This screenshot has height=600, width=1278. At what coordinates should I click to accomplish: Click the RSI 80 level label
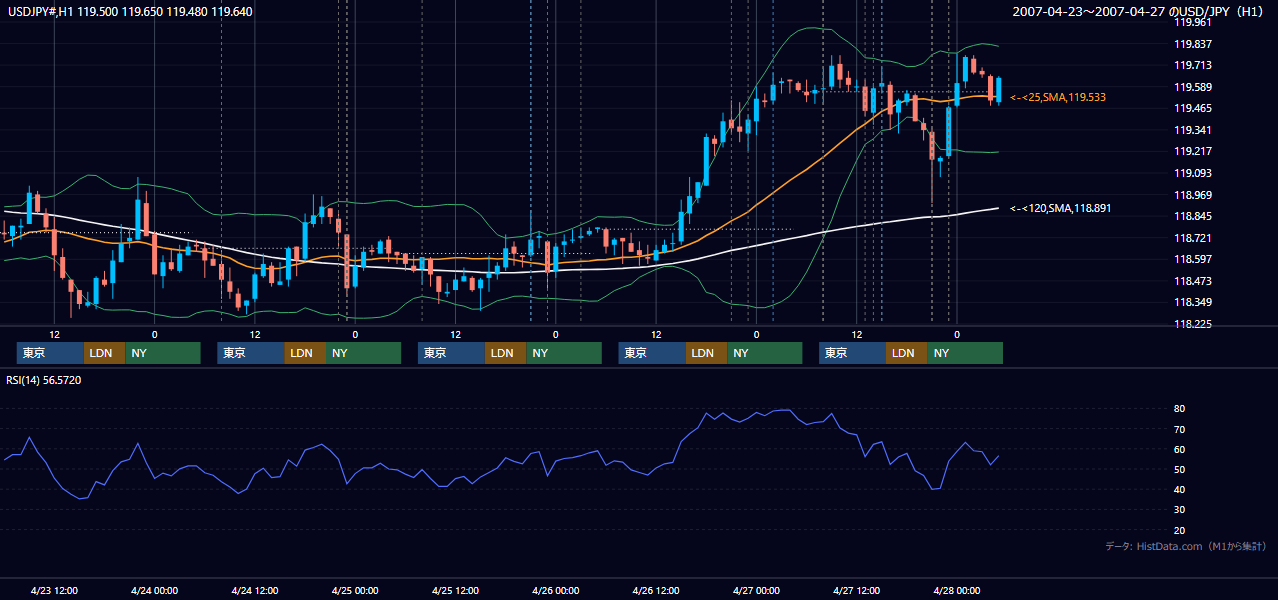pyautogui.click(x=1180, y=409)
